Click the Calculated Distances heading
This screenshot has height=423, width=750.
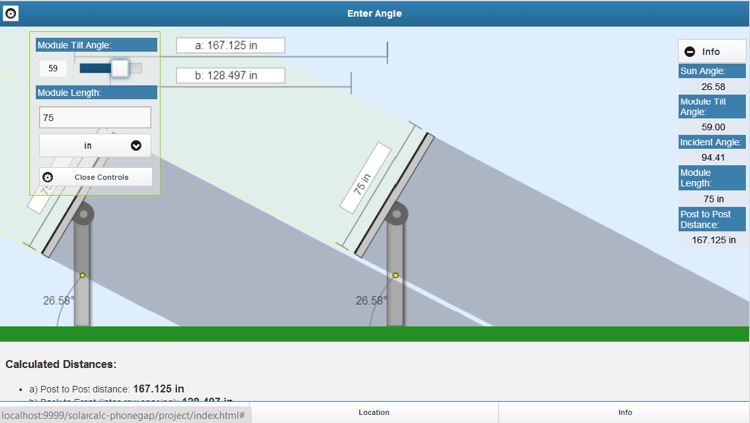pos(61,364)
